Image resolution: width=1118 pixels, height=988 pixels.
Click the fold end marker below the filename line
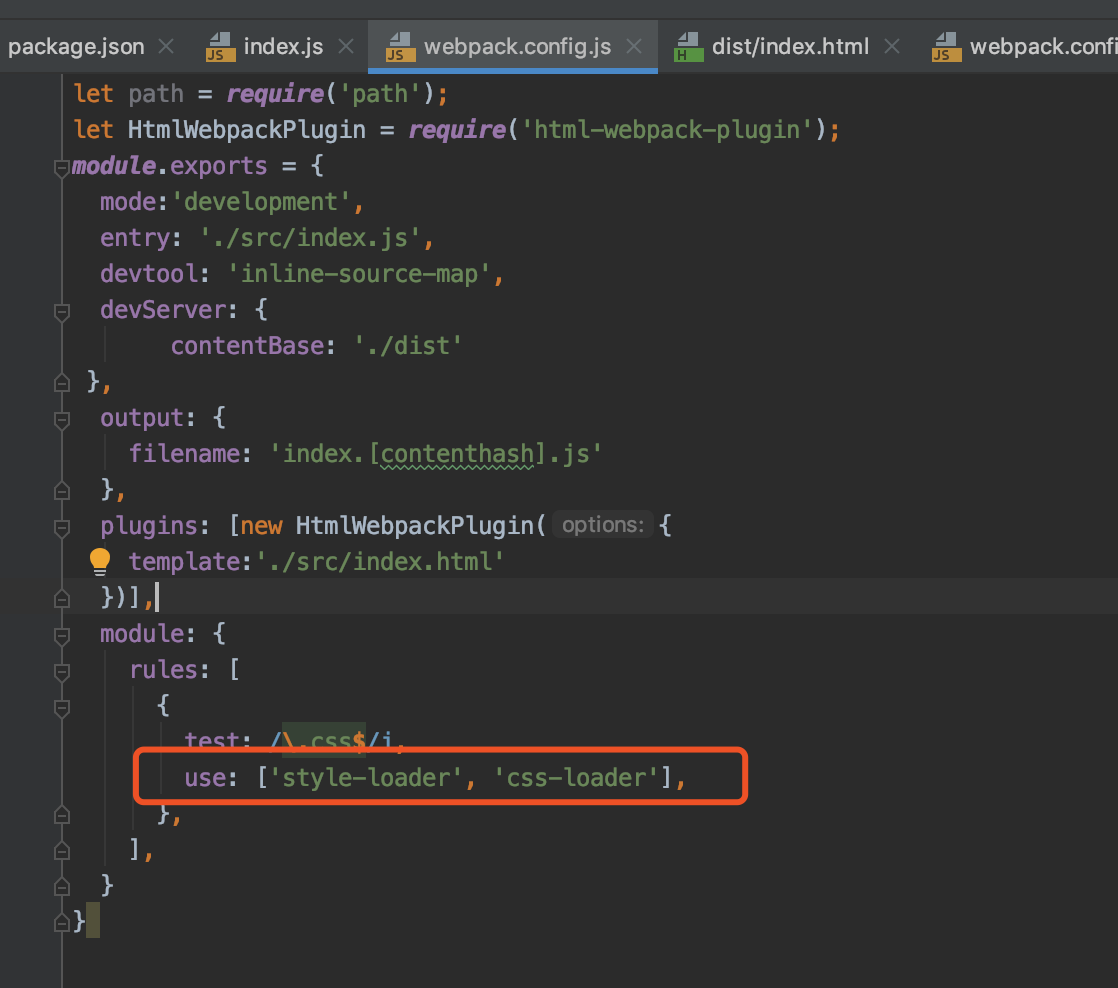62,490
